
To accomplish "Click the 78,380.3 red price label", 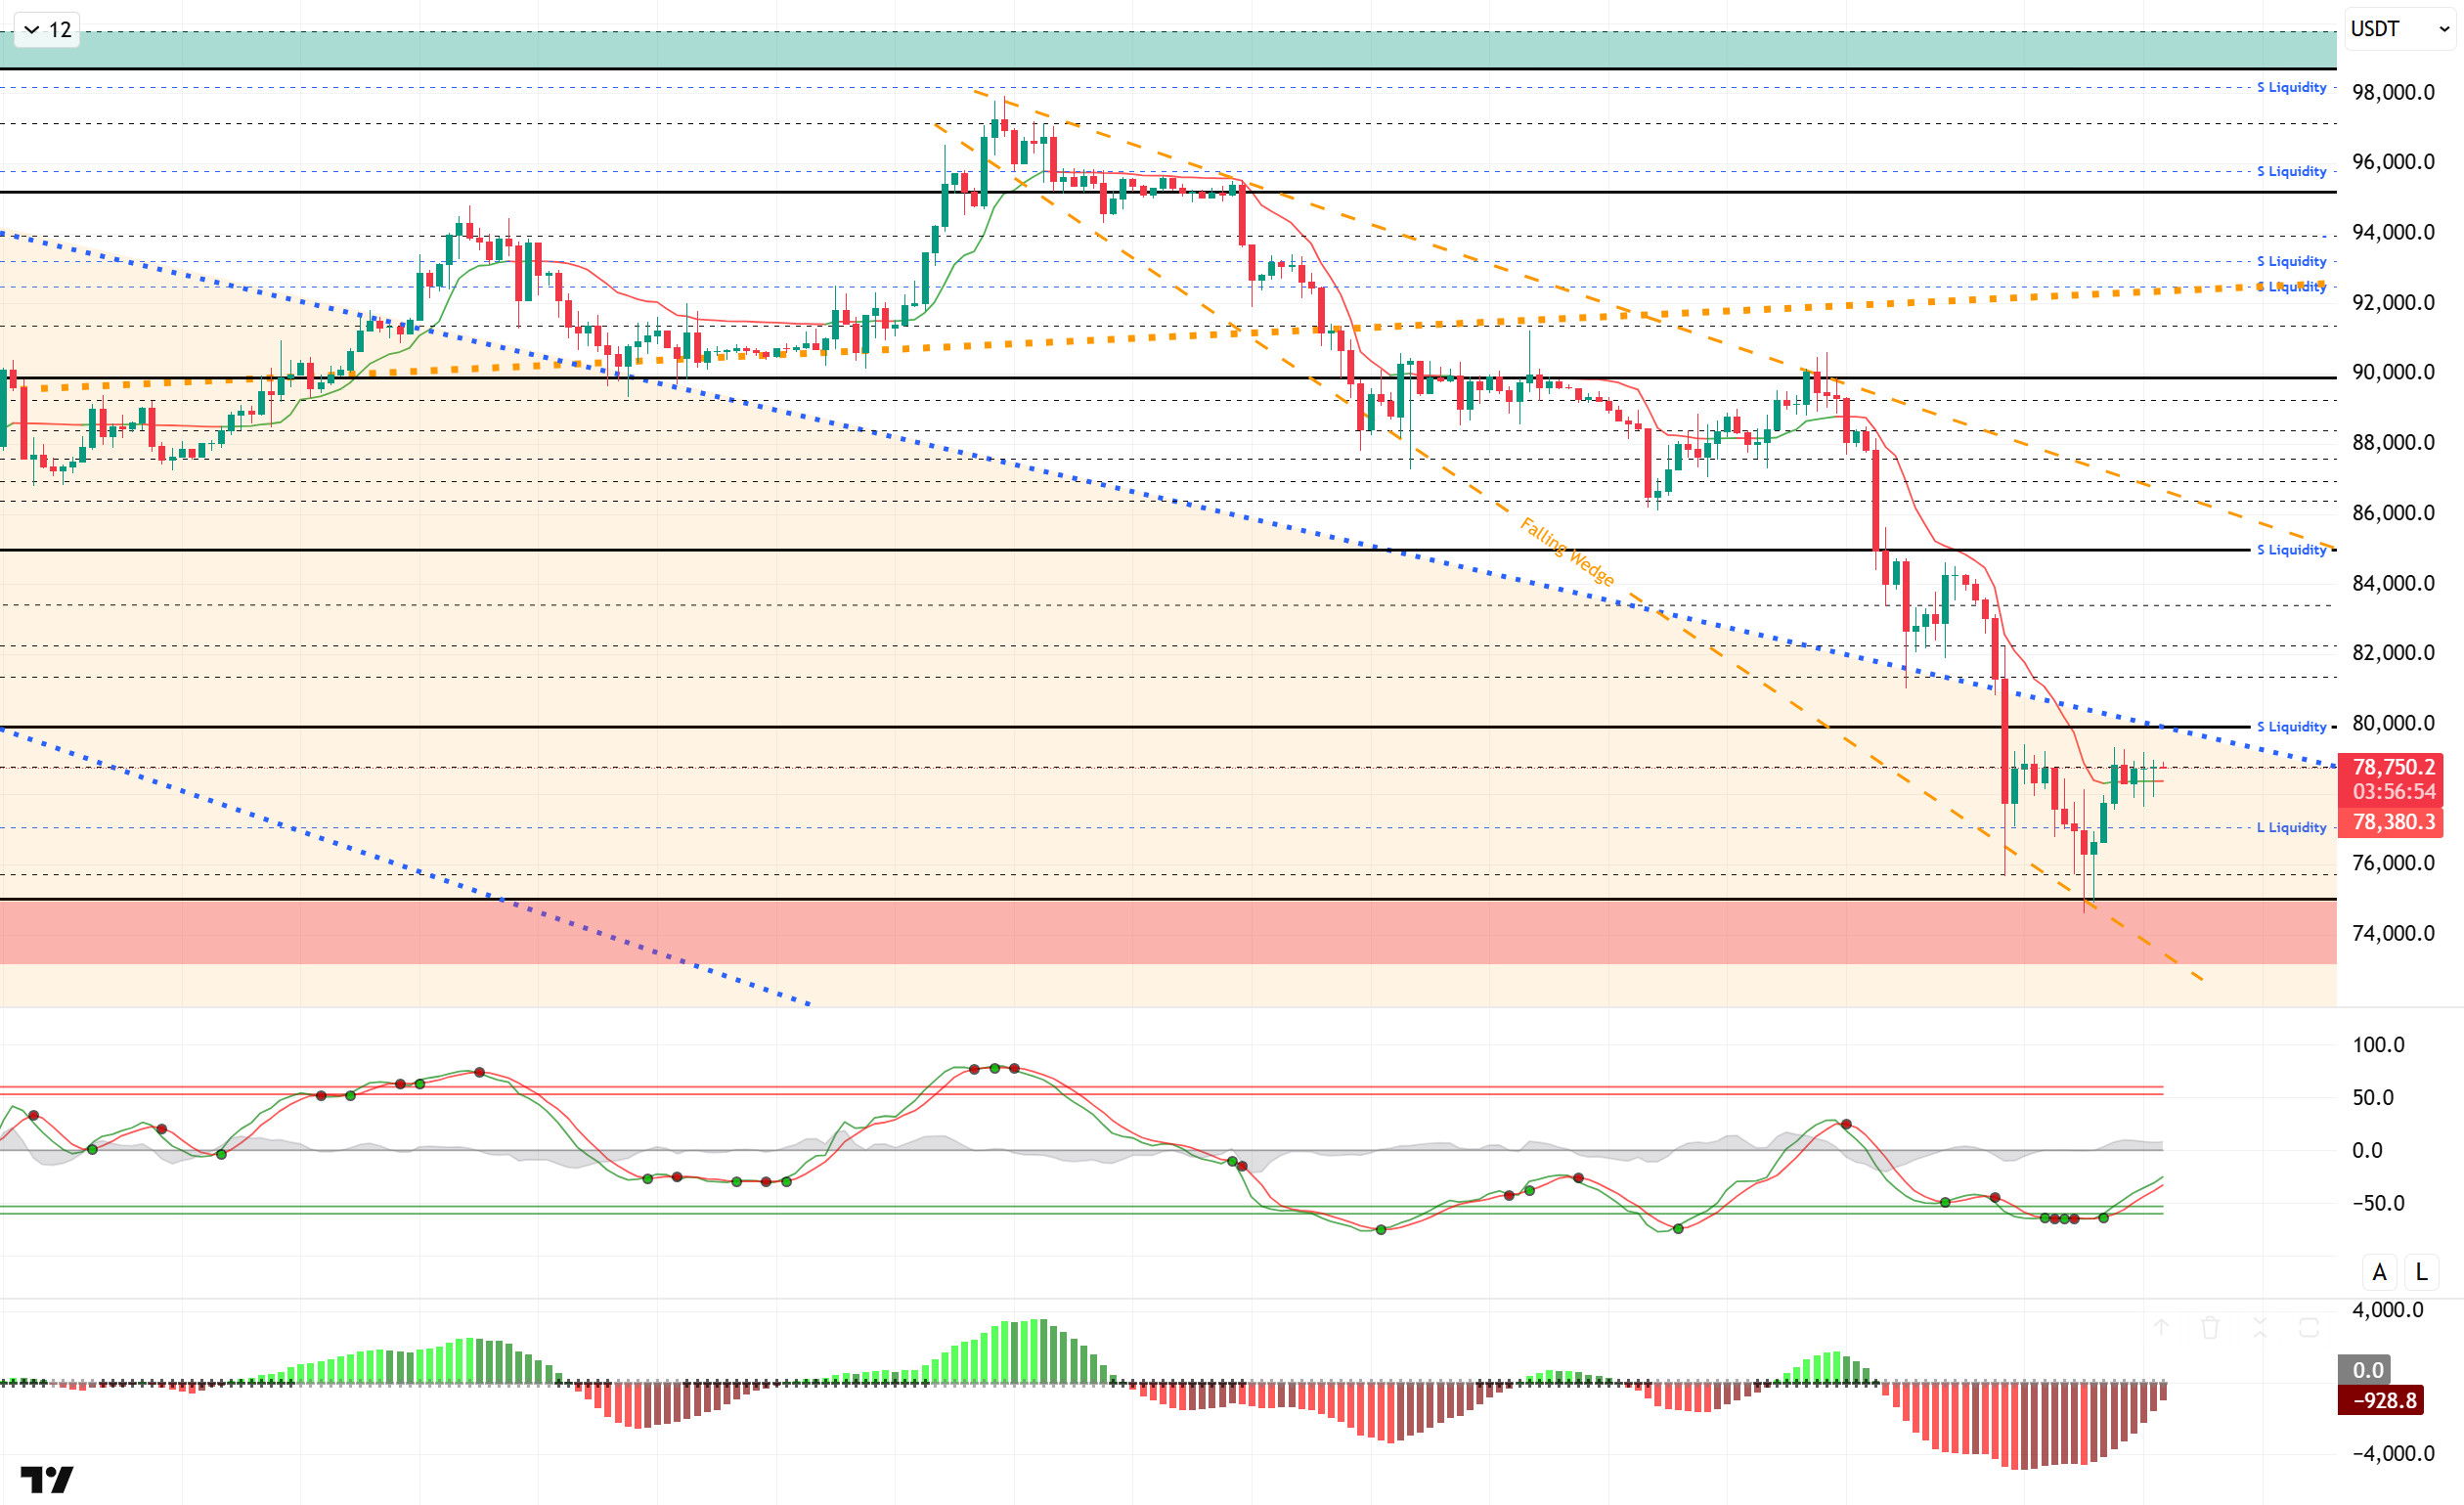I will pos(2393,822).
